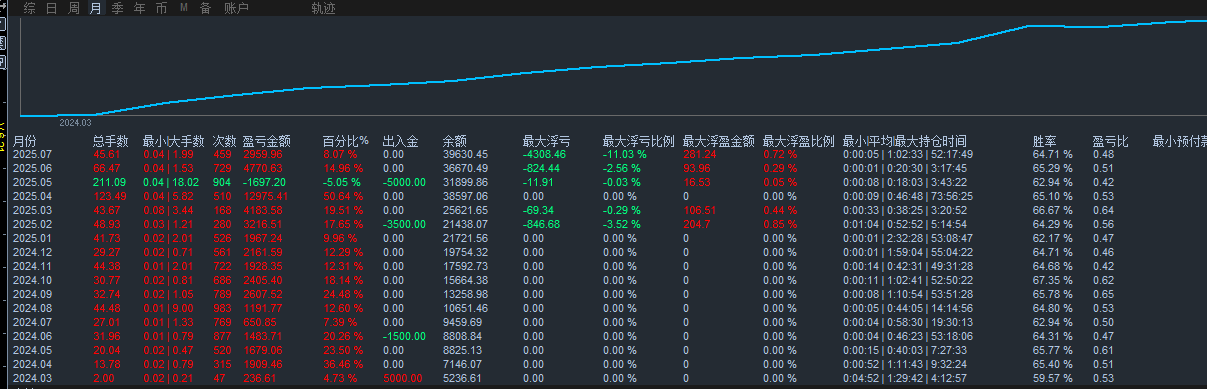1207x389 pixels.
Task: Sort by the 盈亏比 column header
Action: 1110,141
